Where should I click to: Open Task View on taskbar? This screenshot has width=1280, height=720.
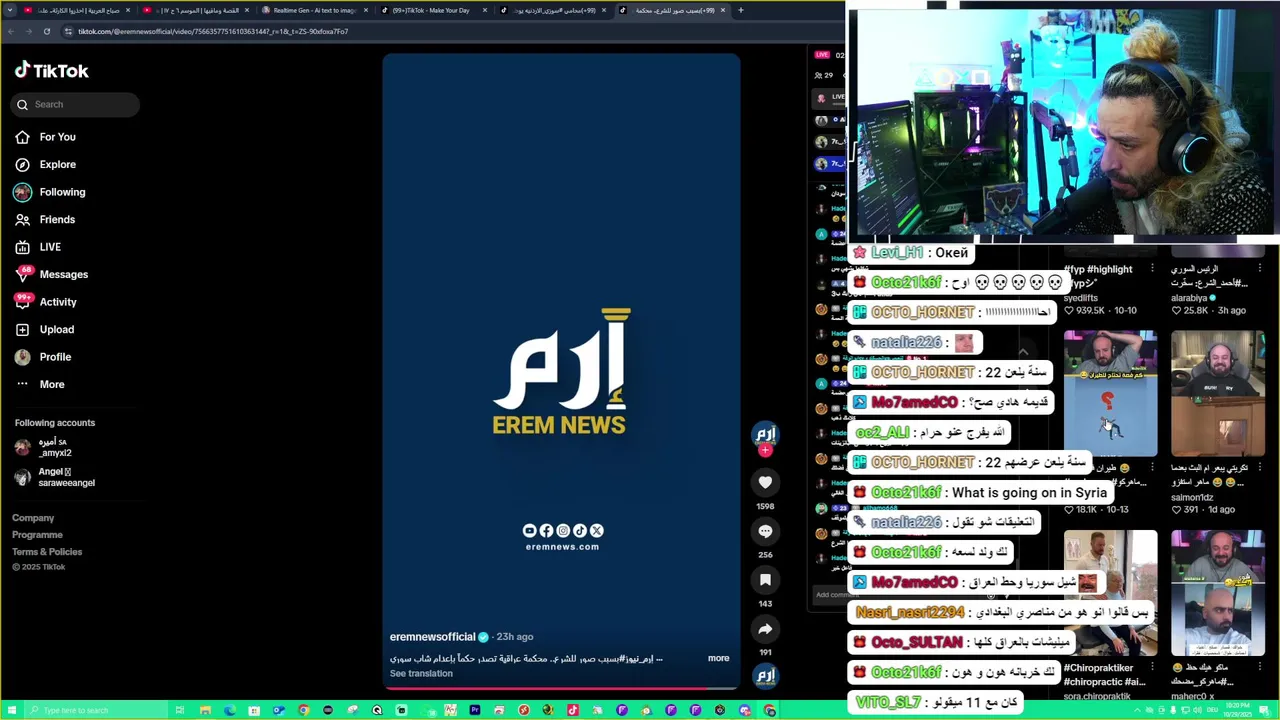click(180, 710)
